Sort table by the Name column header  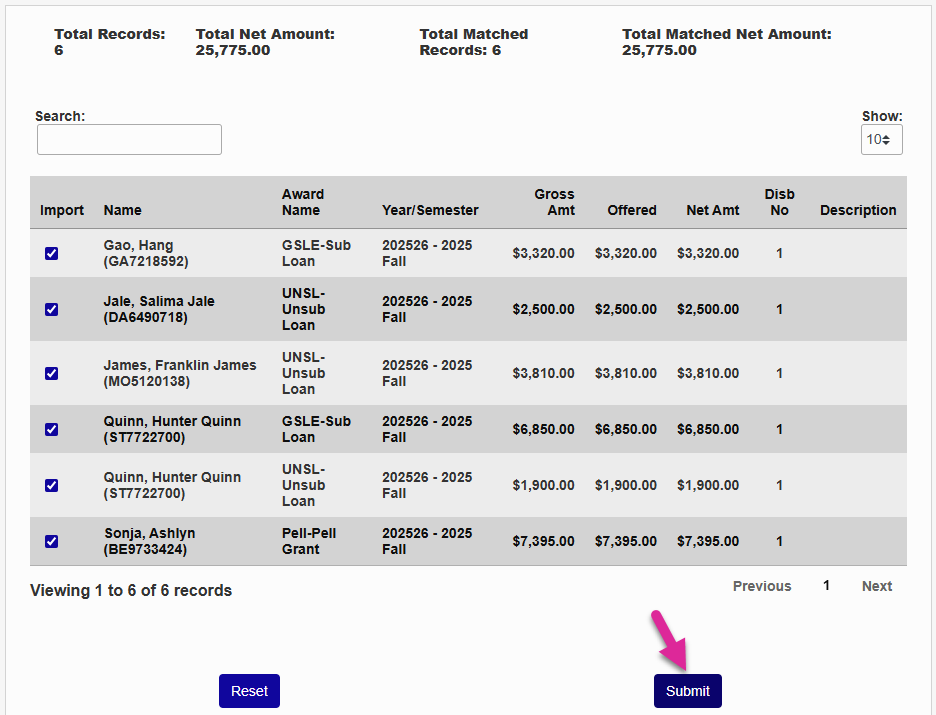(122, 211)
